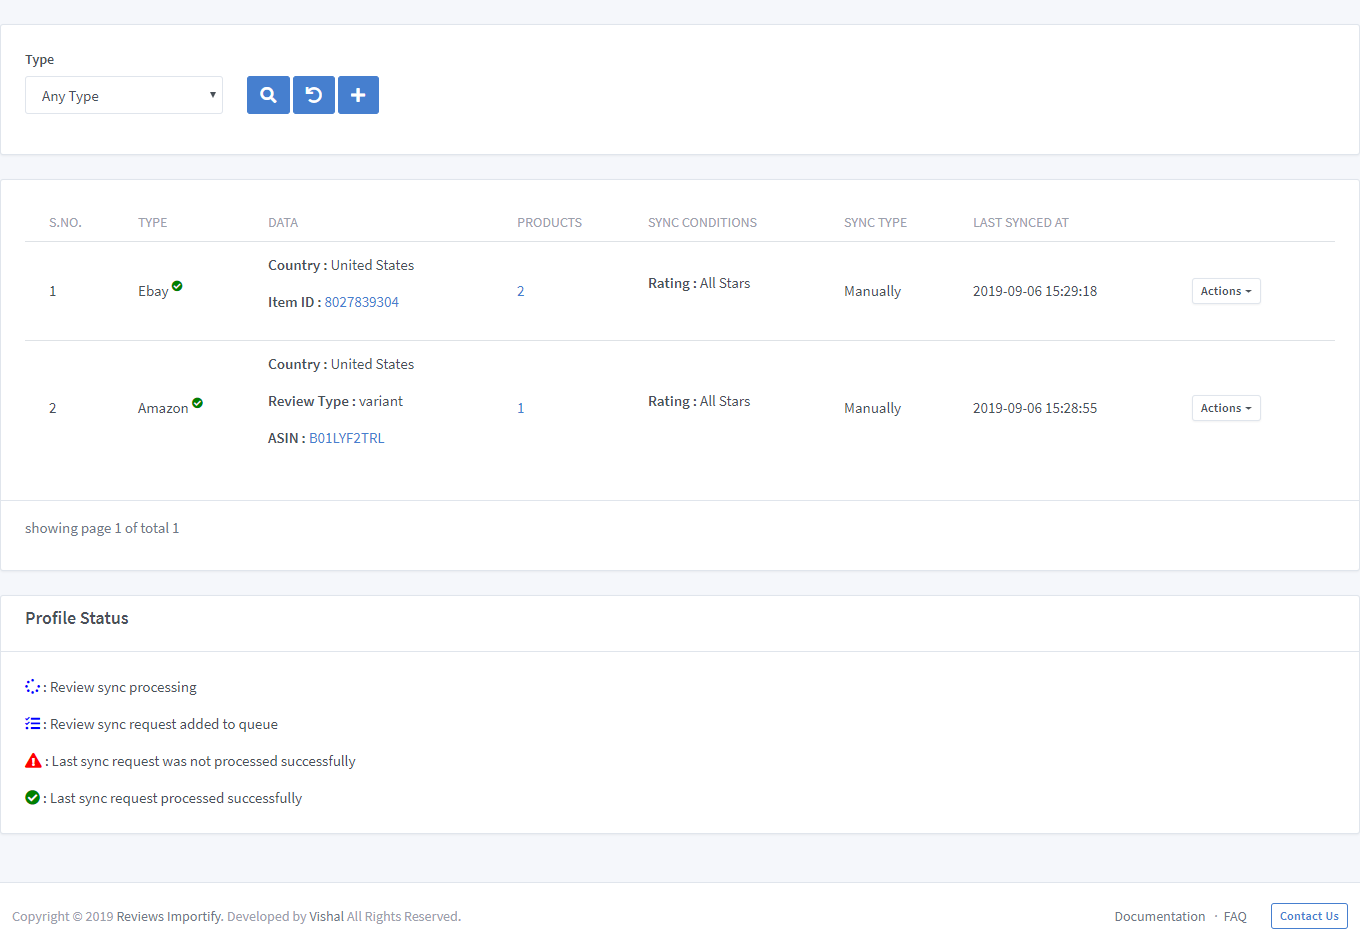
Task: Click the S.NO. column header
Action: click(65, 222)
